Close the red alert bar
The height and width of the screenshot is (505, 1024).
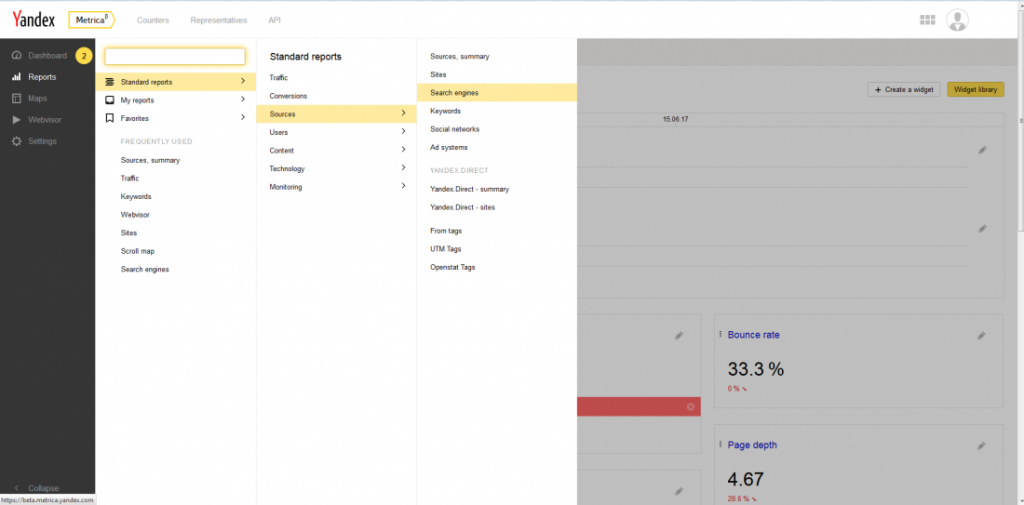click(x=691, y=407)
